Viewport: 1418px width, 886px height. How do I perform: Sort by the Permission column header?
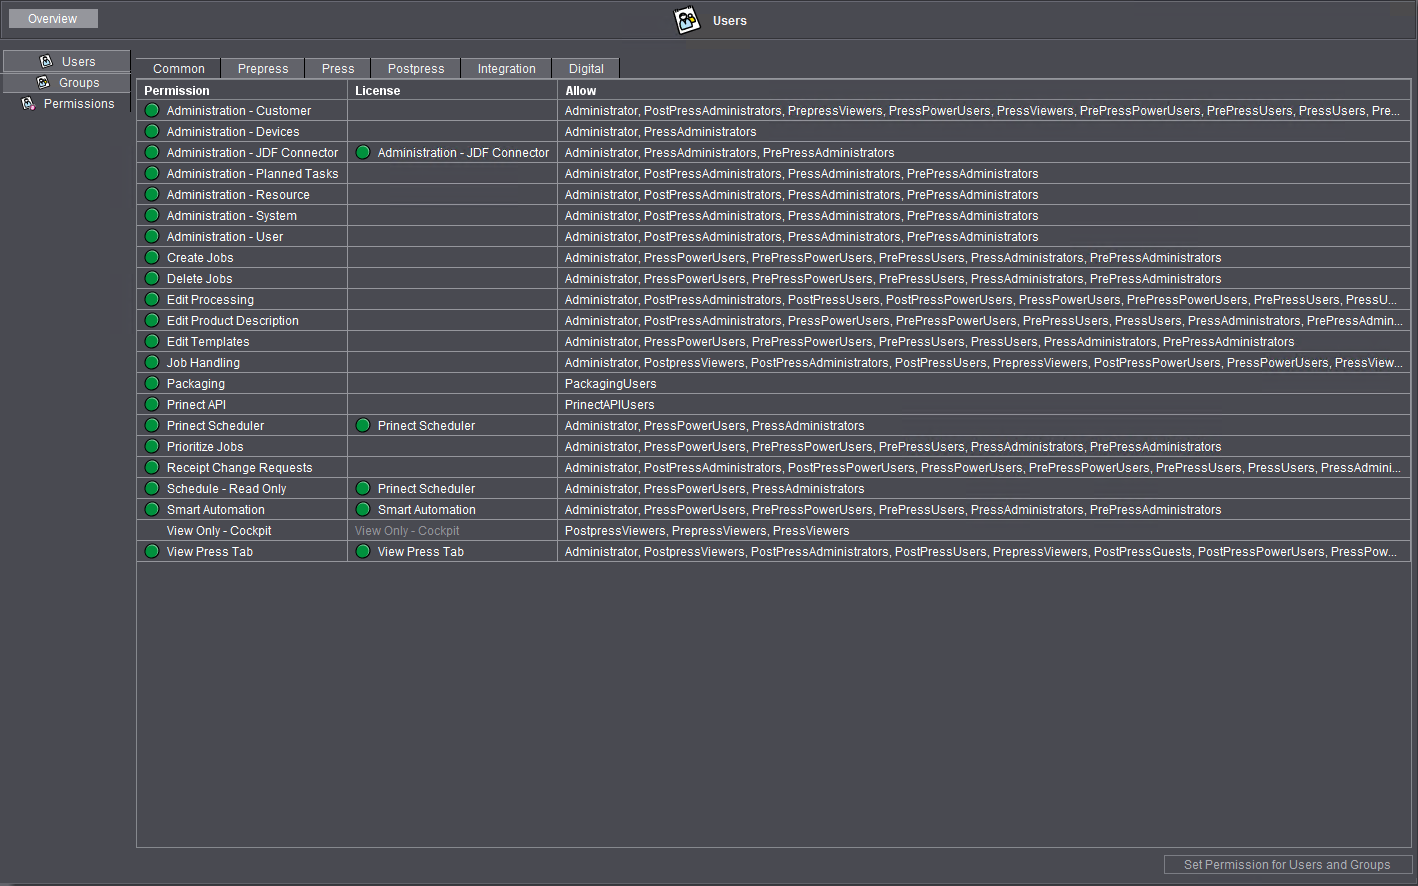point(242,90)
